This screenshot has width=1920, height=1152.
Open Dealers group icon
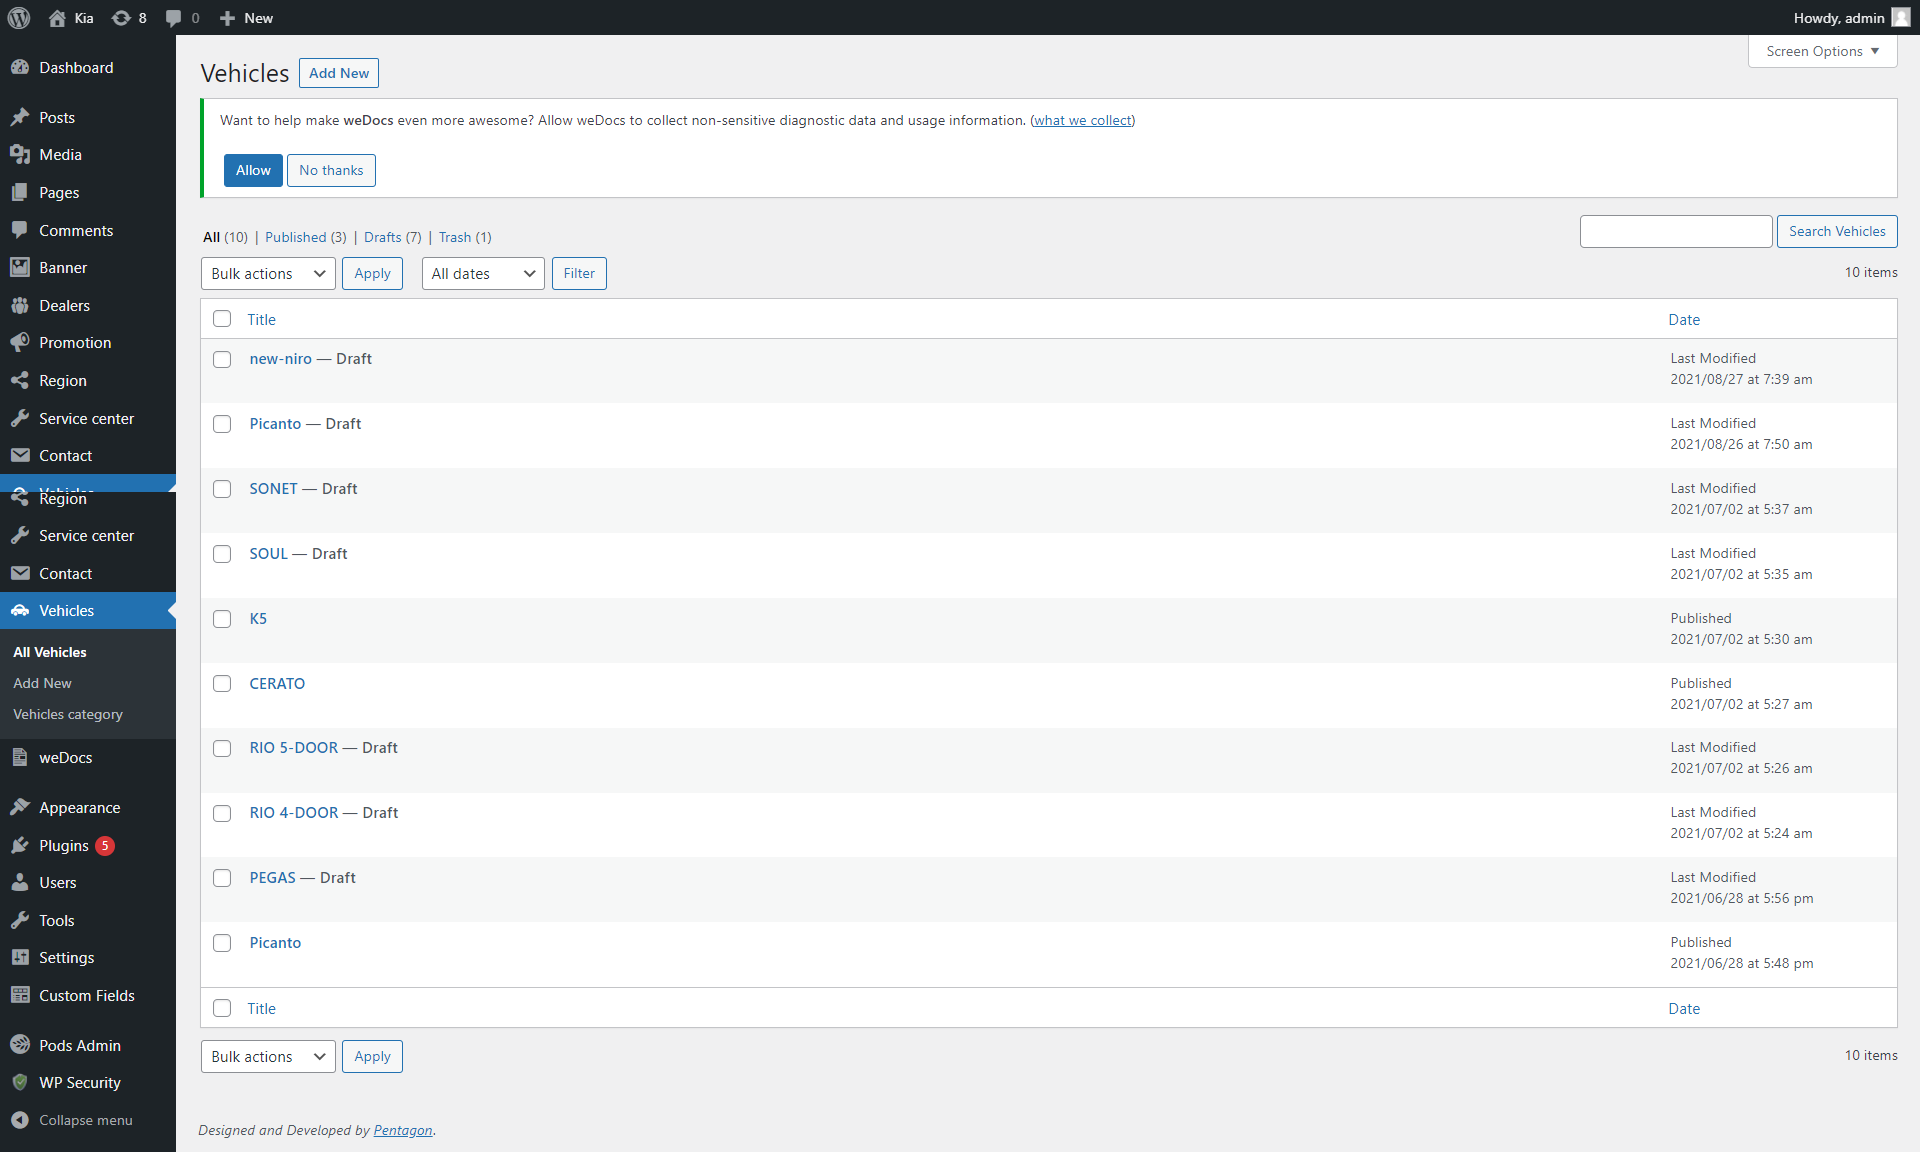point(20,305)
